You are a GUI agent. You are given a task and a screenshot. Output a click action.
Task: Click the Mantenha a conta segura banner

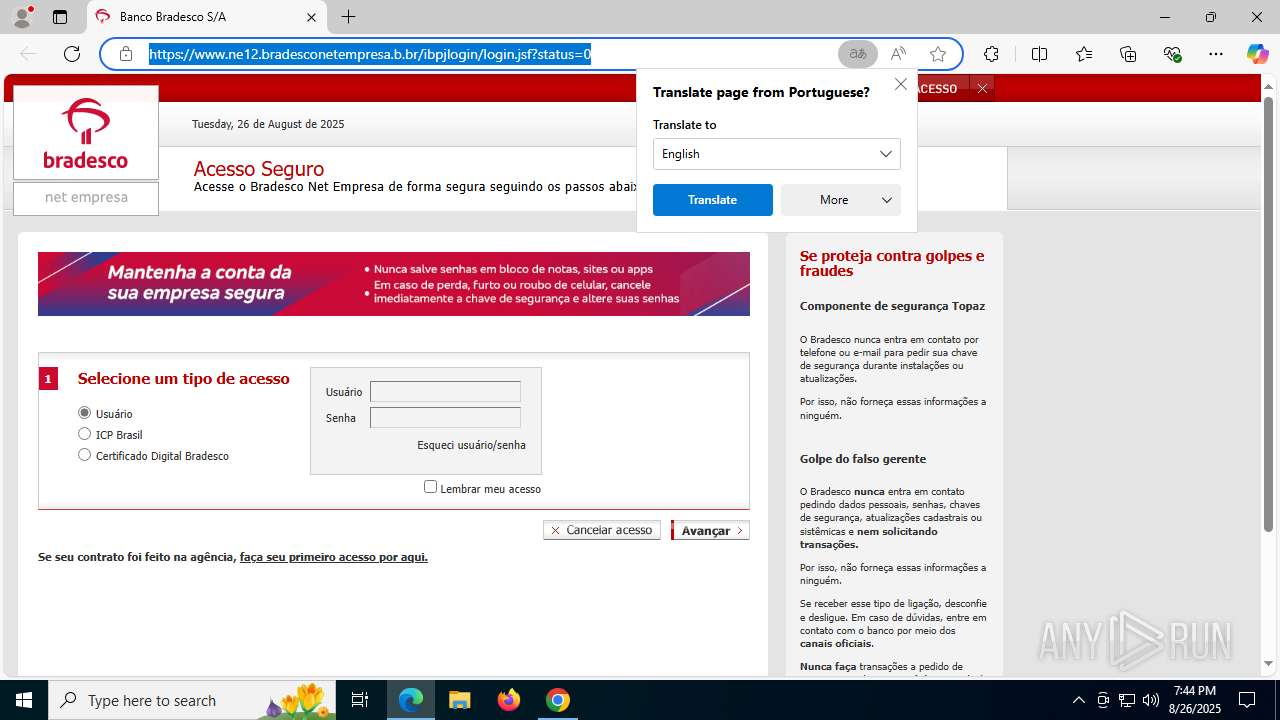coord(394,284)
